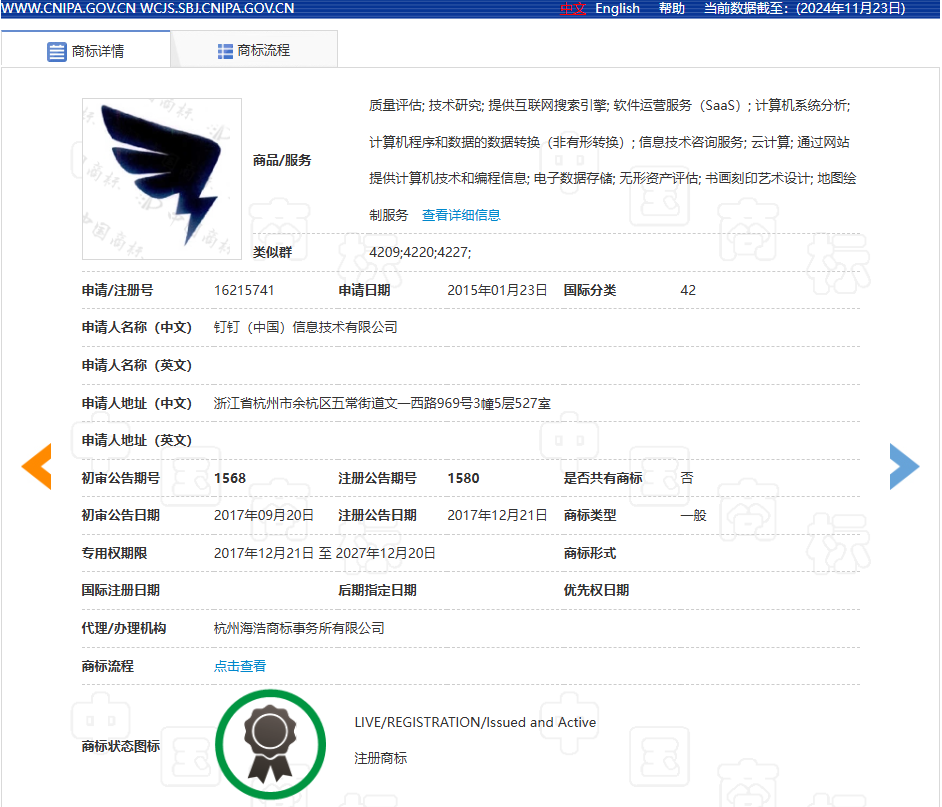Select the 申请/注册号 field label
This screenshot has height=807, width=942.
(117, 290)
